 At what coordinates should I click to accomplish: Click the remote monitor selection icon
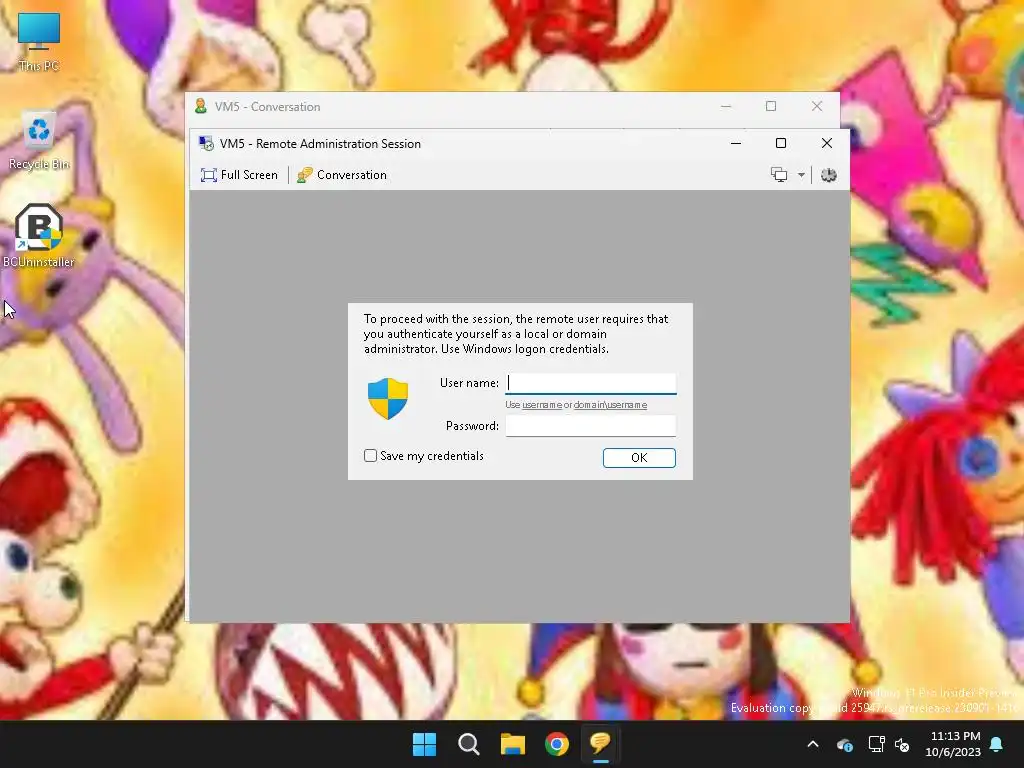coord(779,175)
